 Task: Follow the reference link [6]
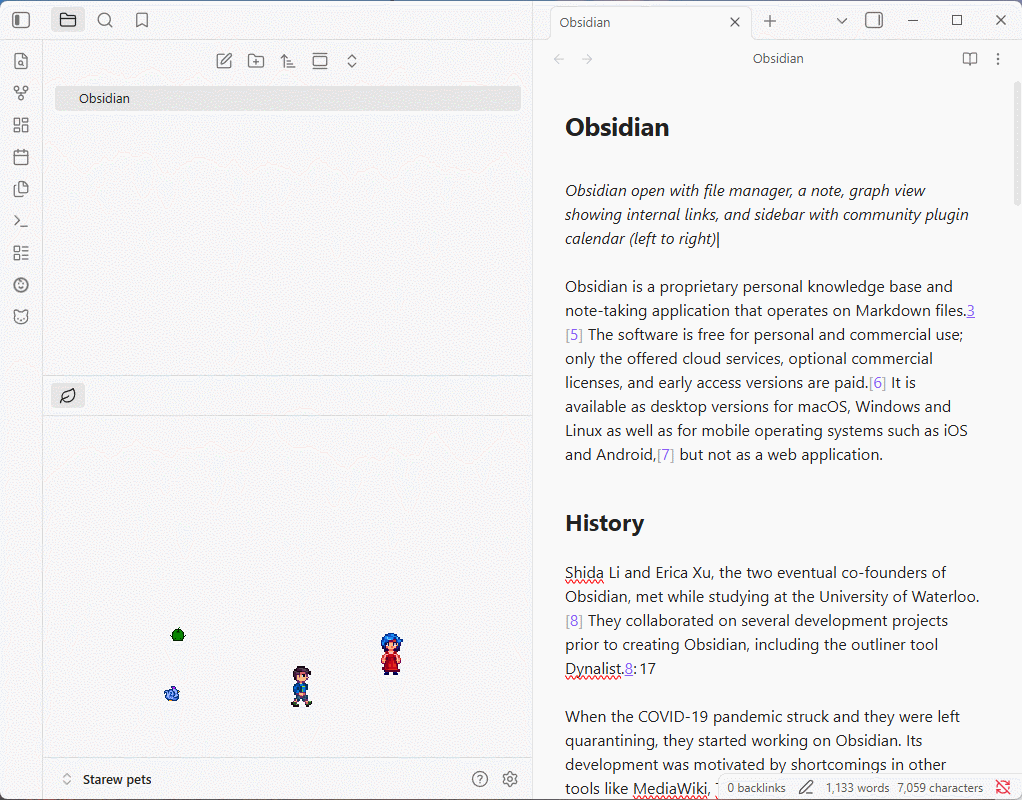877,383
